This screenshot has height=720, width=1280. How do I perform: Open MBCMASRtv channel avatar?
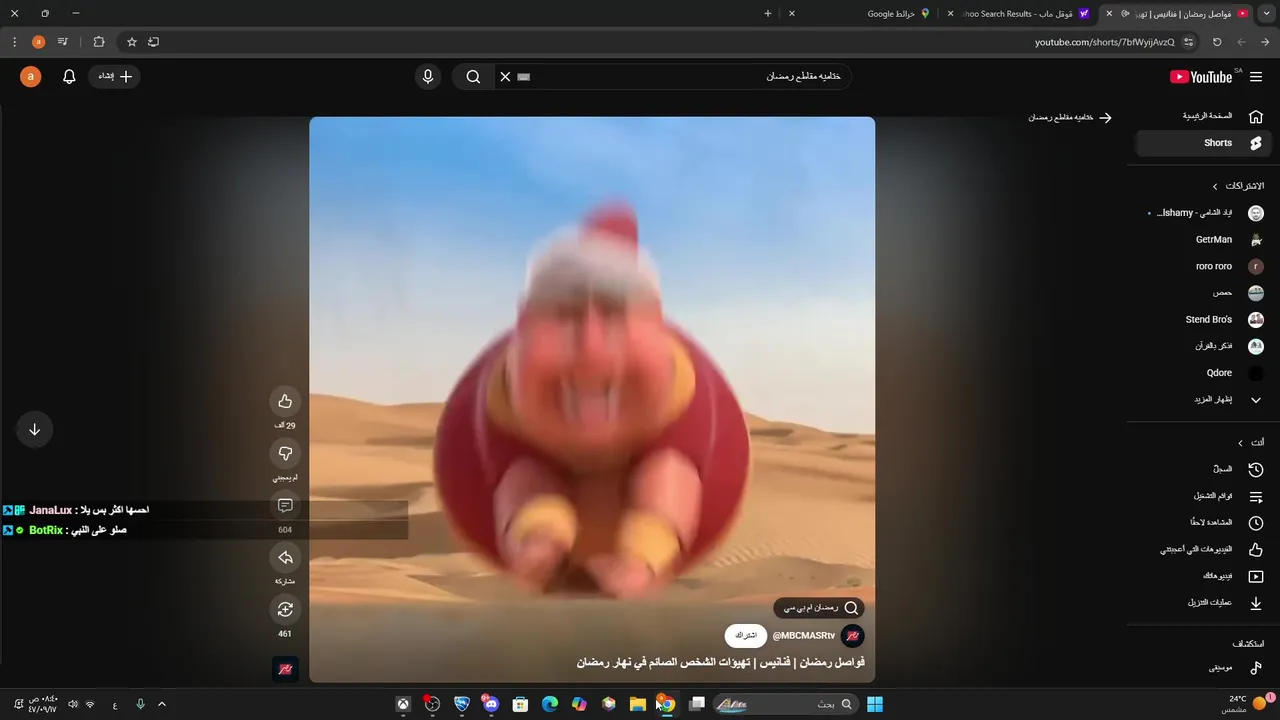coord(852,636)
